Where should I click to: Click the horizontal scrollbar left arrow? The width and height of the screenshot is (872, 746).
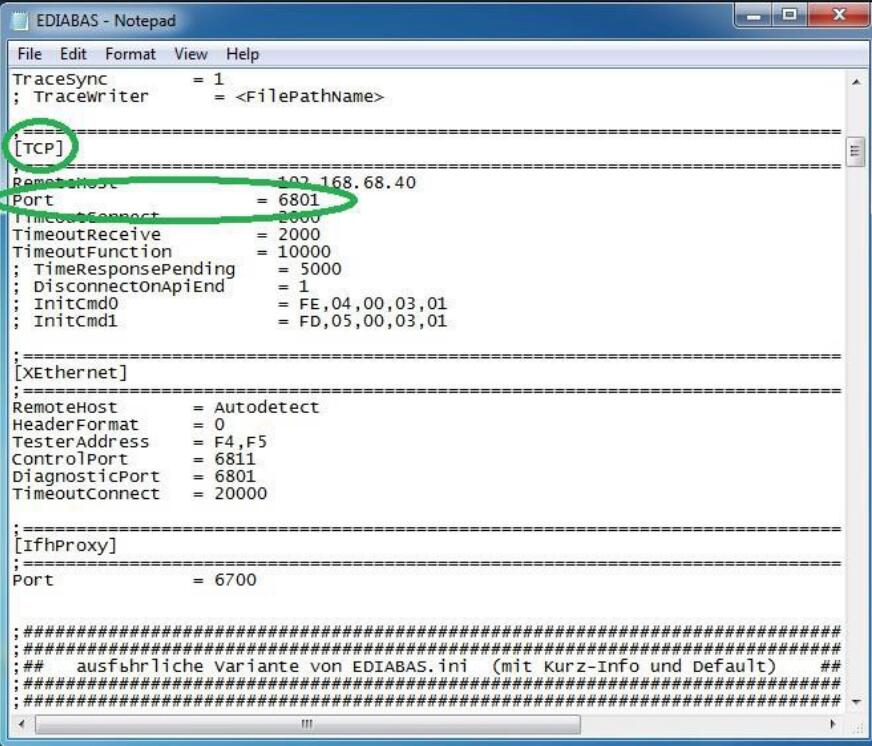point(21,724)
